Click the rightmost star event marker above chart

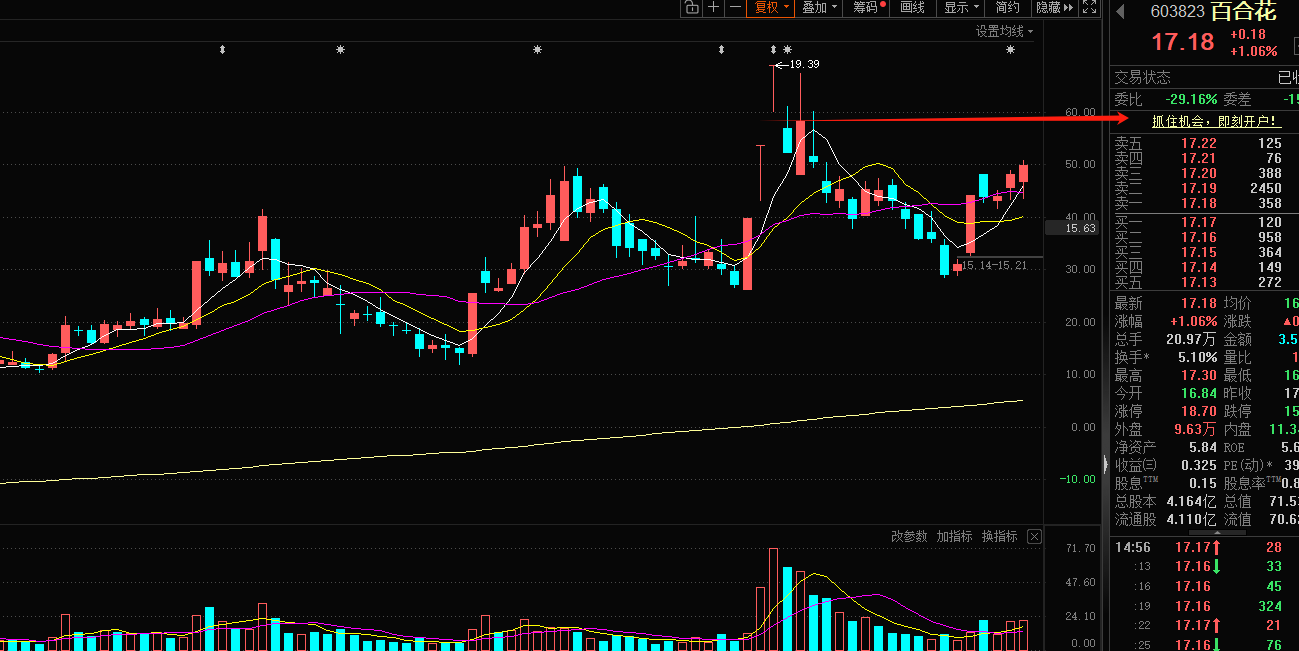[x=1010, y=49]
